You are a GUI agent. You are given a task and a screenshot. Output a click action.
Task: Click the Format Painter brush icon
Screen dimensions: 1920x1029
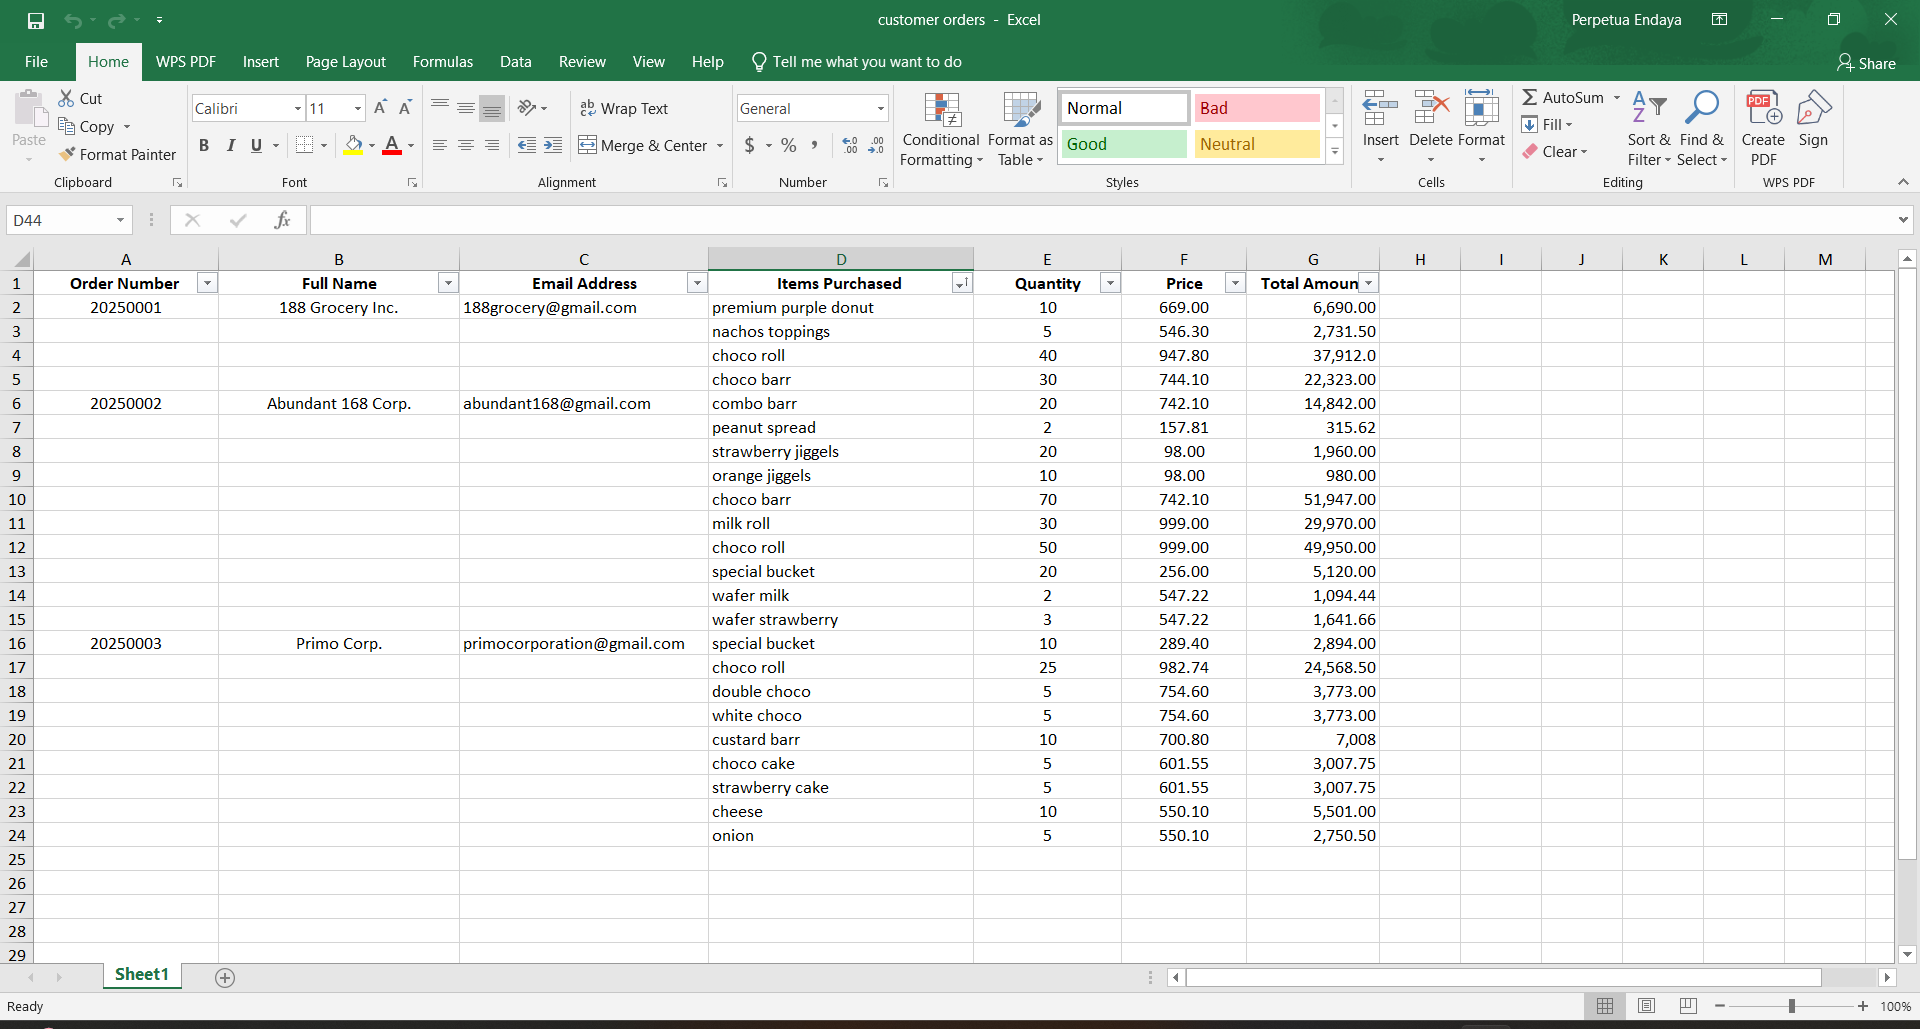(x=67, y=154)
